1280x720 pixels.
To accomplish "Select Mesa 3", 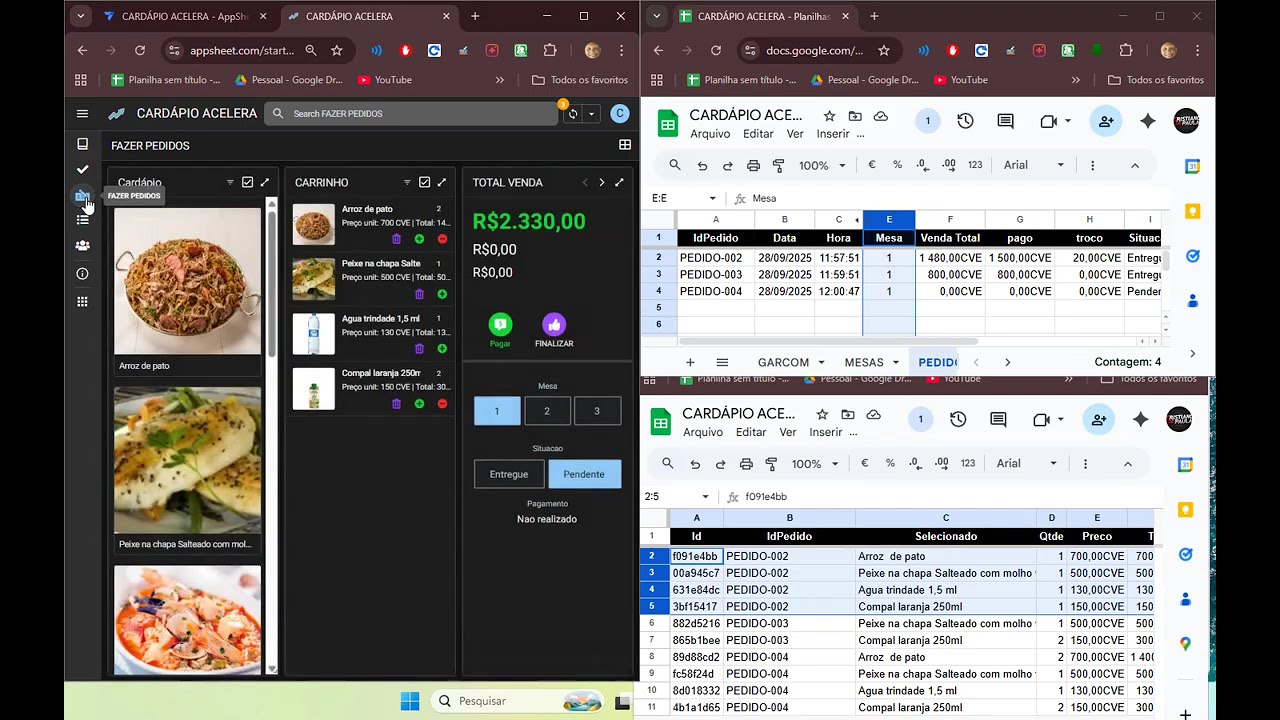I will pyautogui.click(x=597, y=411).
